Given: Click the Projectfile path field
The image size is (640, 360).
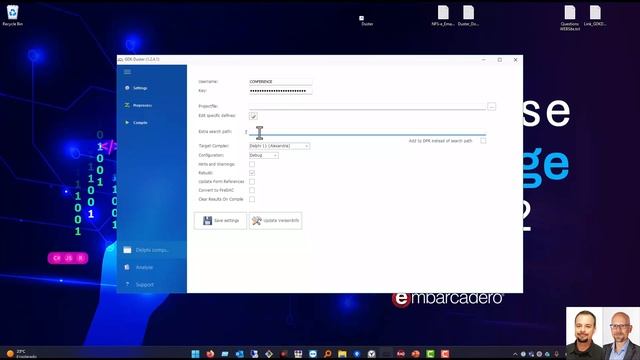Looking at the screenshot, I should pos(367,106).
